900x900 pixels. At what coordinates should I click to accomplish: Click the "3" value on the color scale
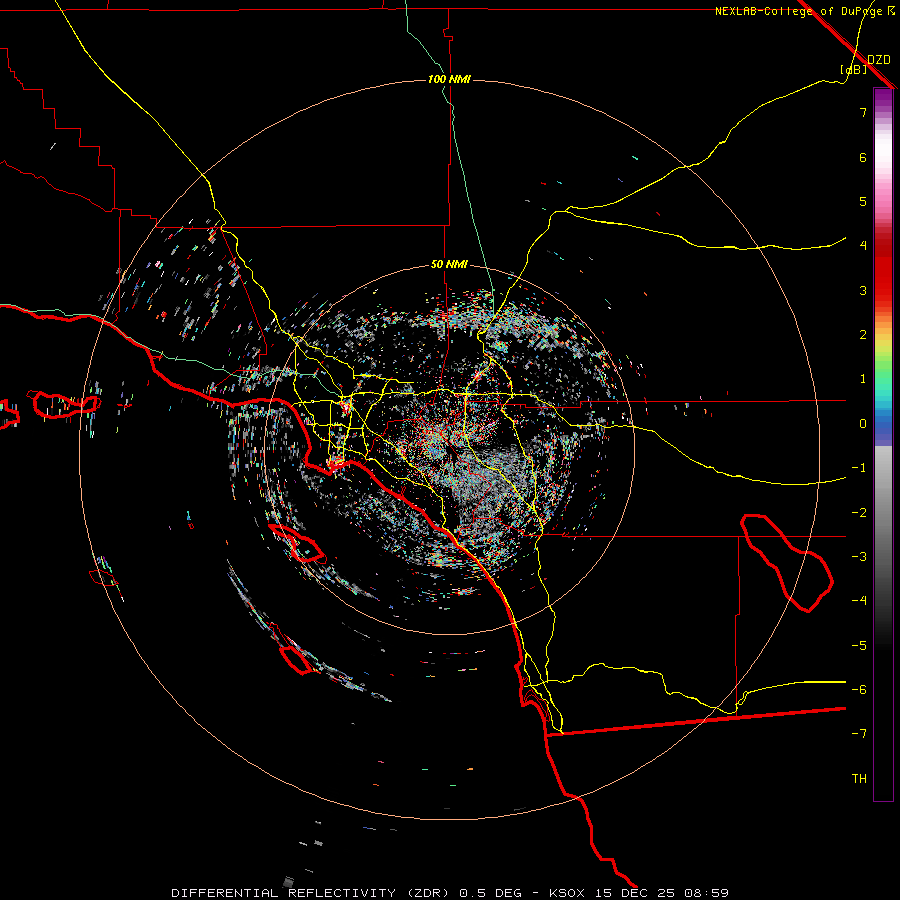[x=863, y=290]
